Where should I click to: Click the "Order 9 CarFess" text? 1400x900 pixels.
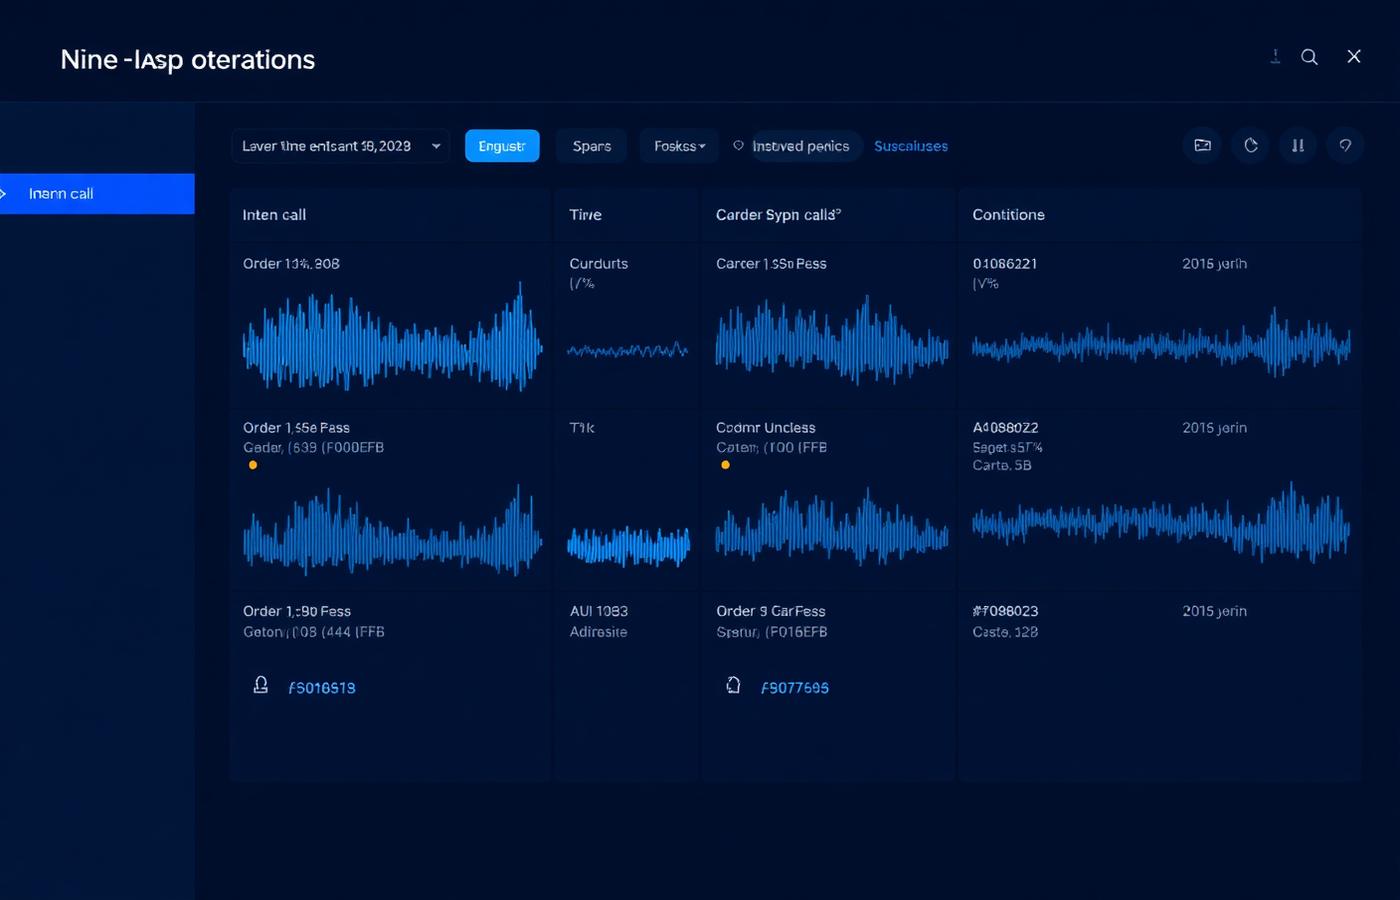click(771, 611)
